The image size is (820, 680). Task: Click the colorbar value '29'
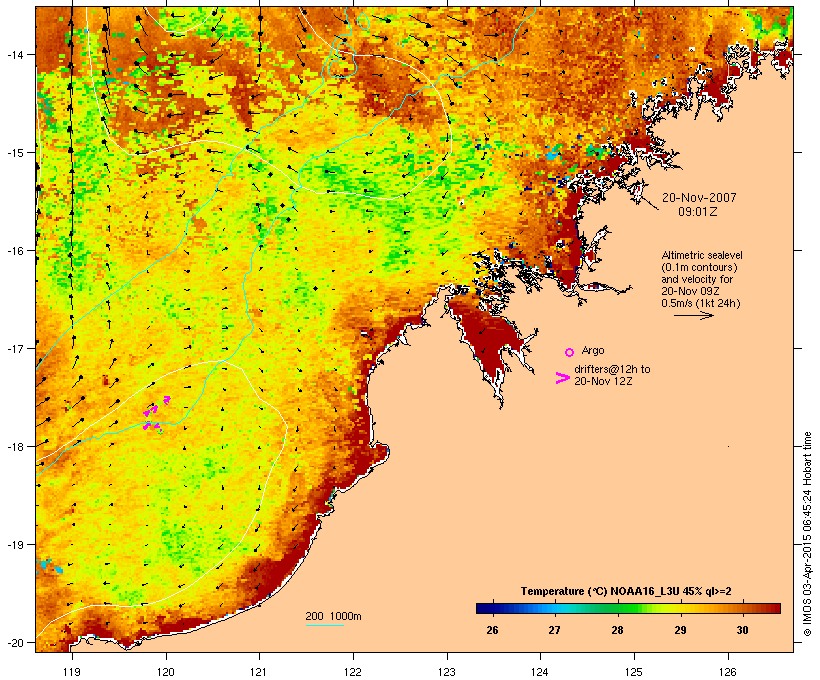point(680,630)
